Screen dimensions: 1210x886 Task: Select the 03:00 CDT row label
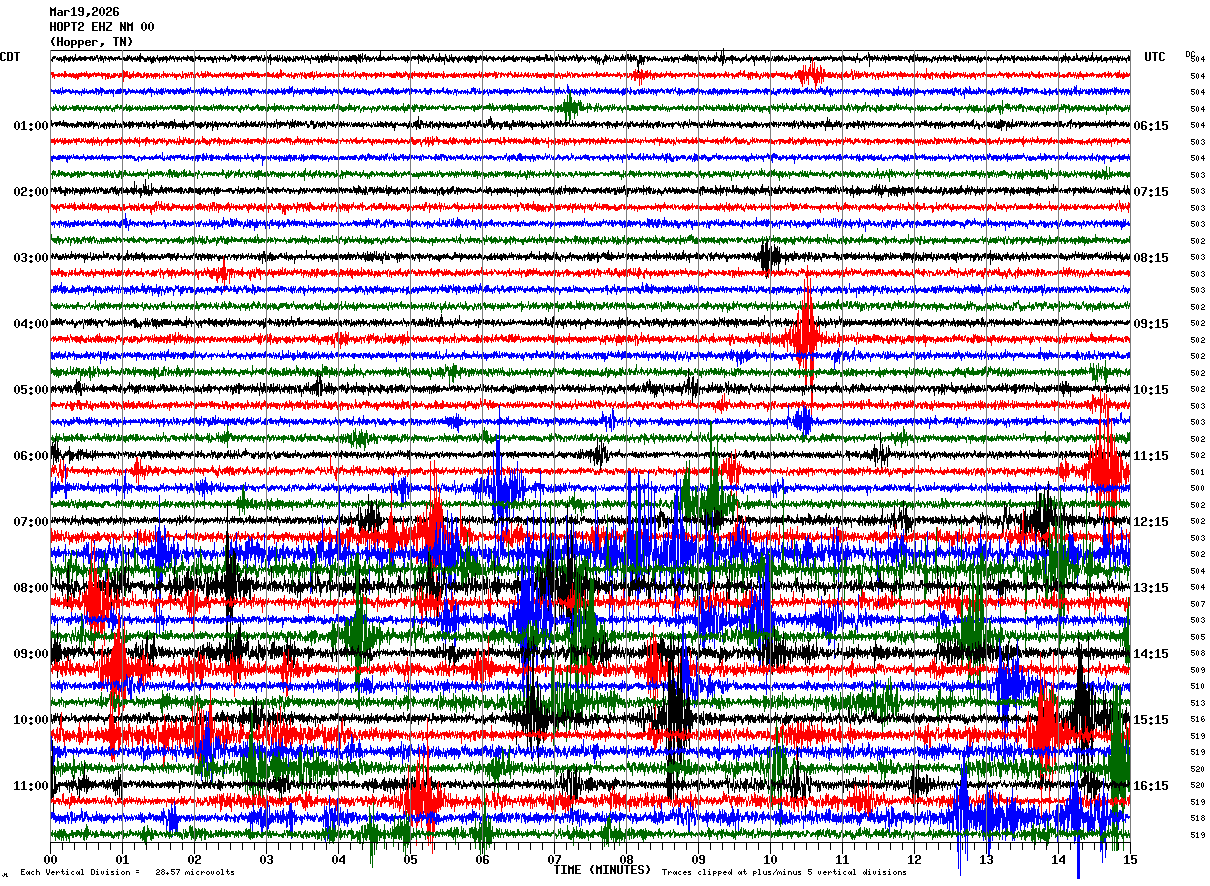click(31, 258)
